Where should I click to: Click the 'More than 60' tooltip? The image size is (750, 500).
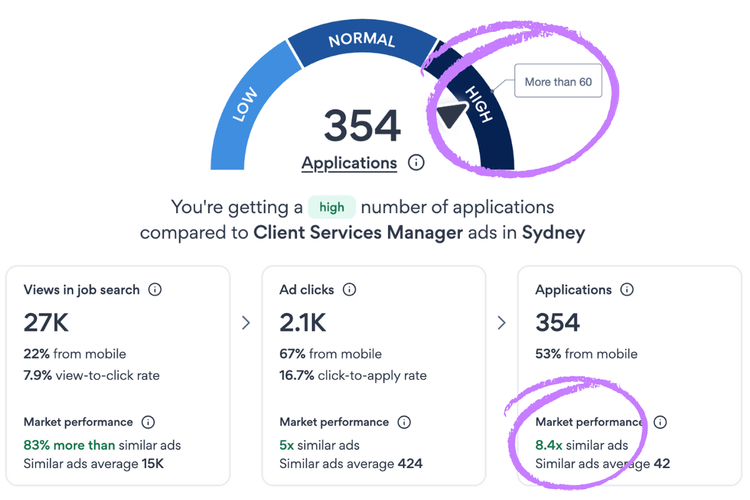(x=559, y=81)
